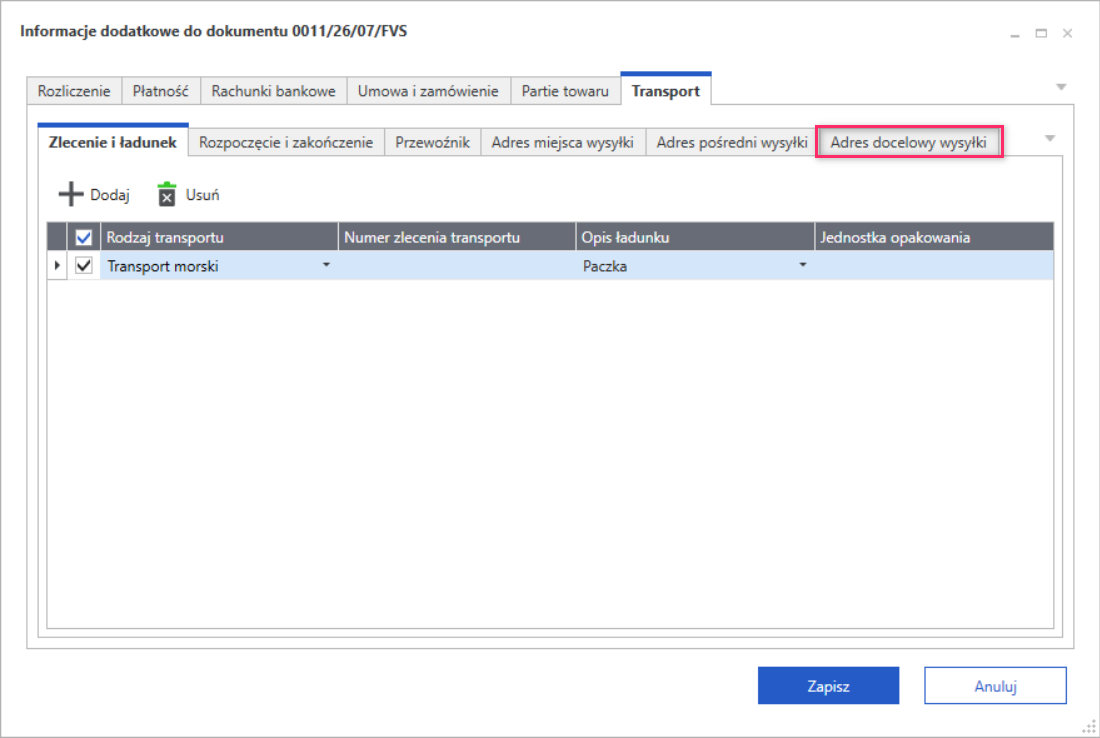1100x738 pixels.
Task: Click the Numer zlecenia transportu column header
Action: tap(457, 237)
